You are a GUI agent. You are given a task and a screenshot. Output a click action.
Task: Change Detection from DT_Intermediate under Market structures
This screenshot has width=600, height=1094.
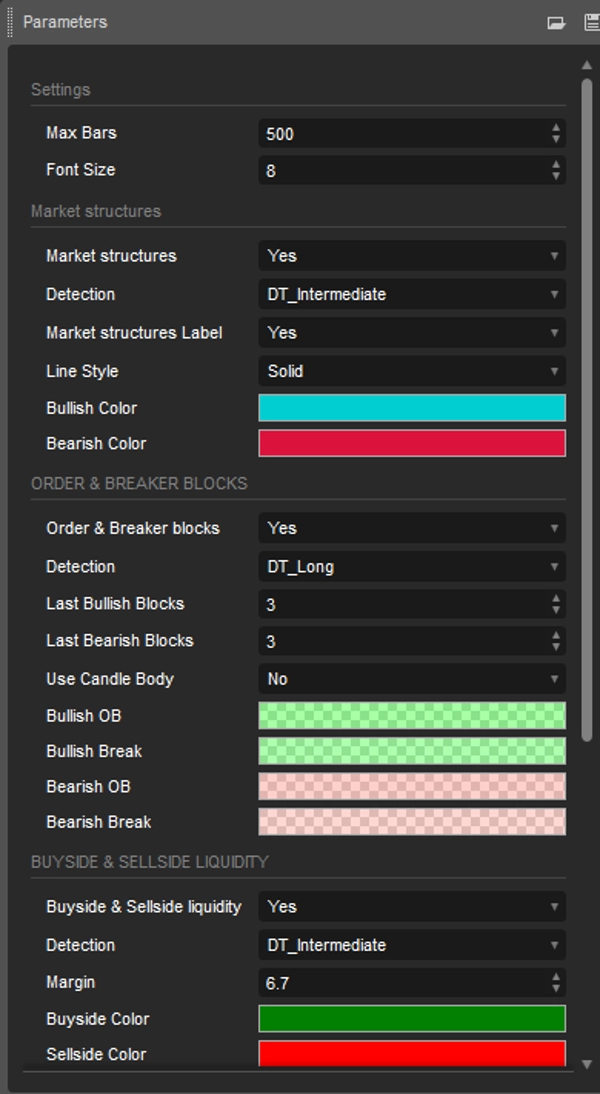click(x=411, y=294)
